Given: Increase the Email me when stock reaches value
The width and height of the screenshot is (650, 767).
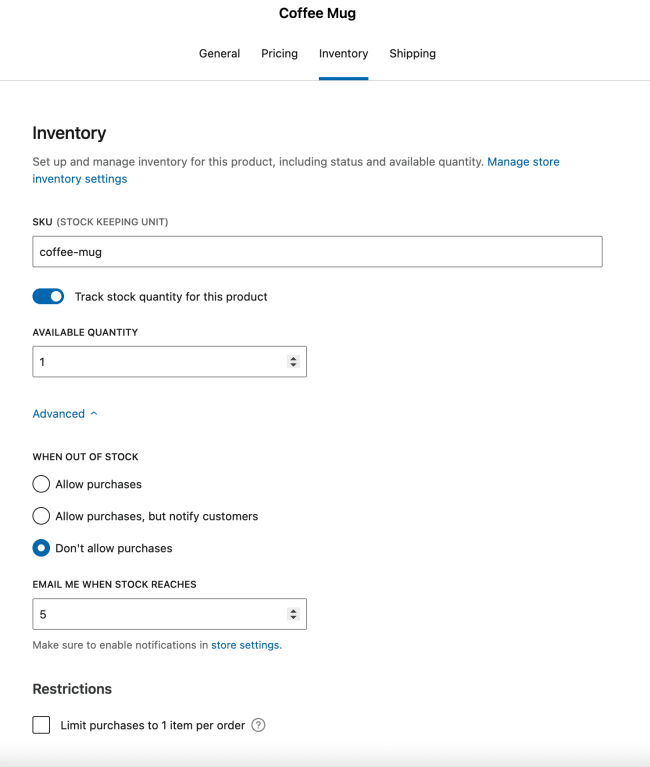Looking at the screenshot, I should point(293,610).
